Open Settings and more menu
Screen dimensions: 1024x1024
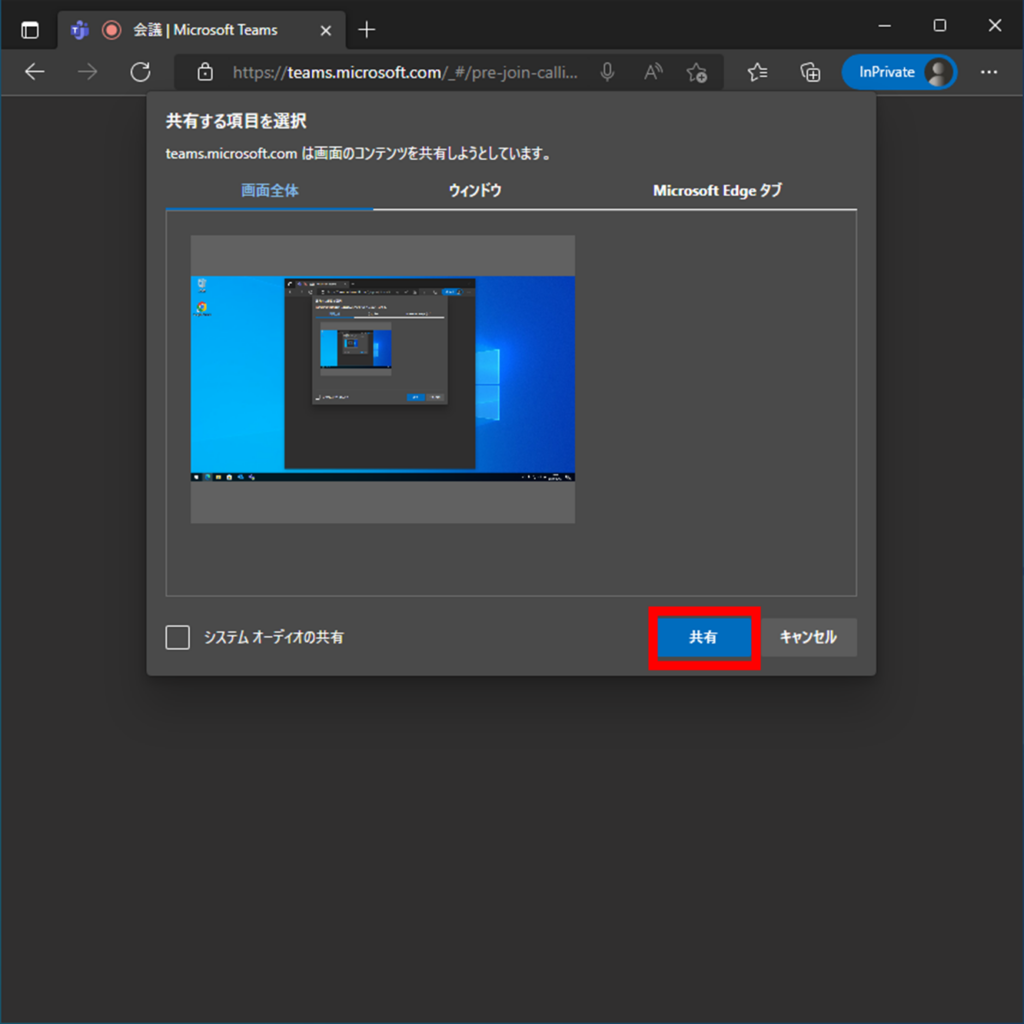coord(989,72)
